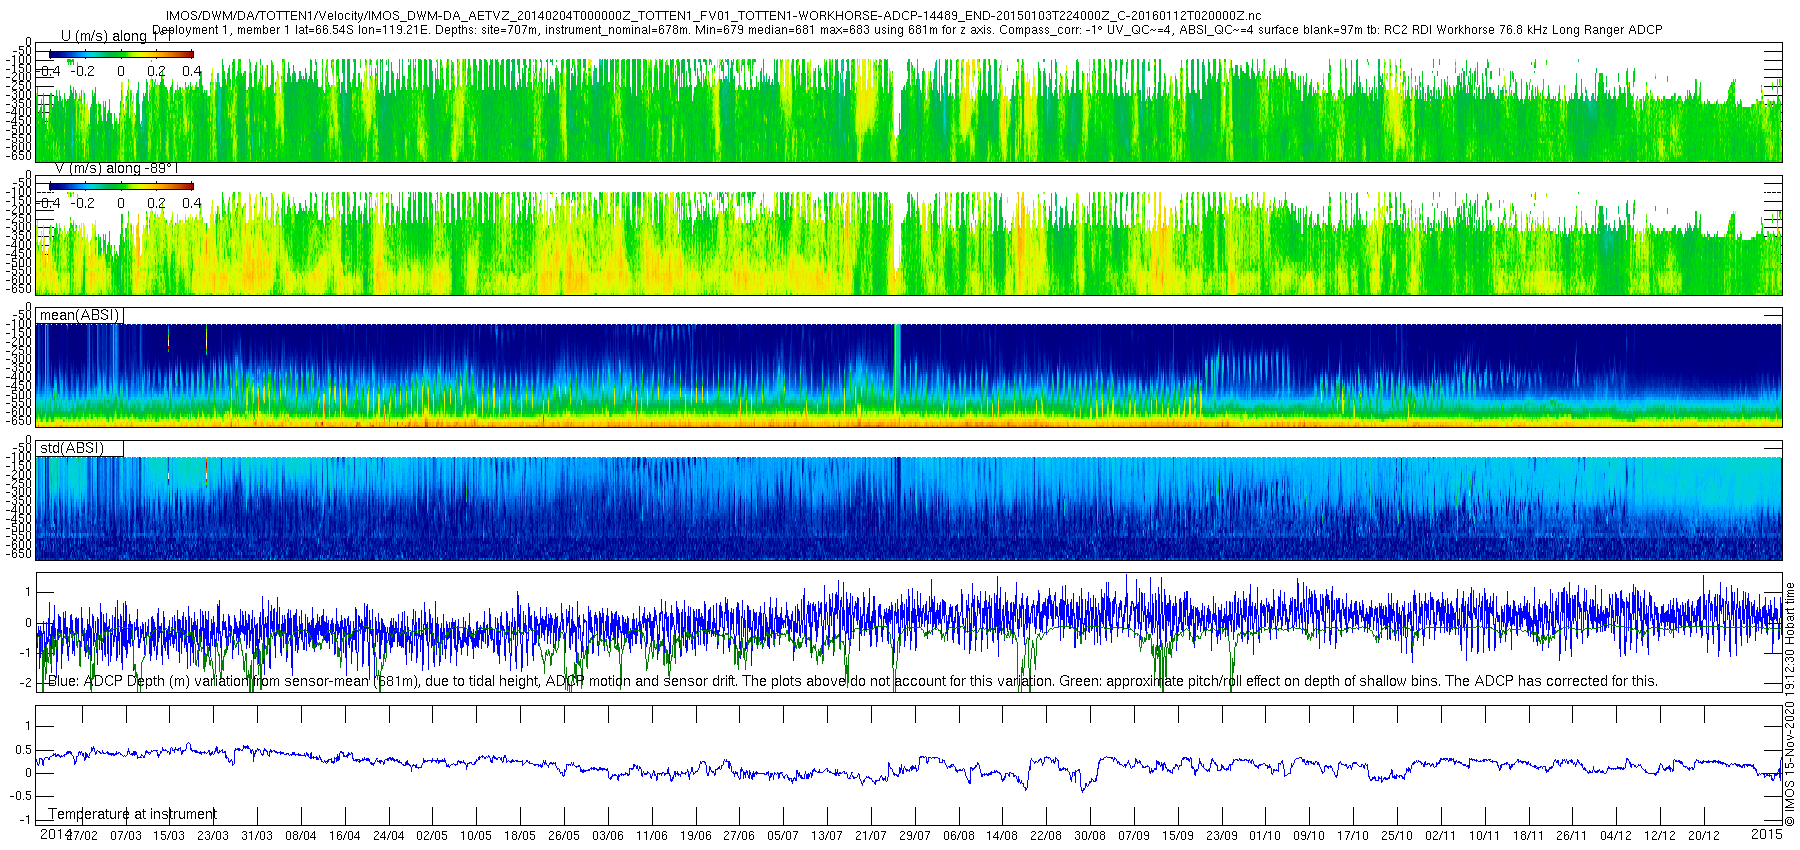Click the 'Temperature at instrument' label
1800x850 pixels.
132,814
